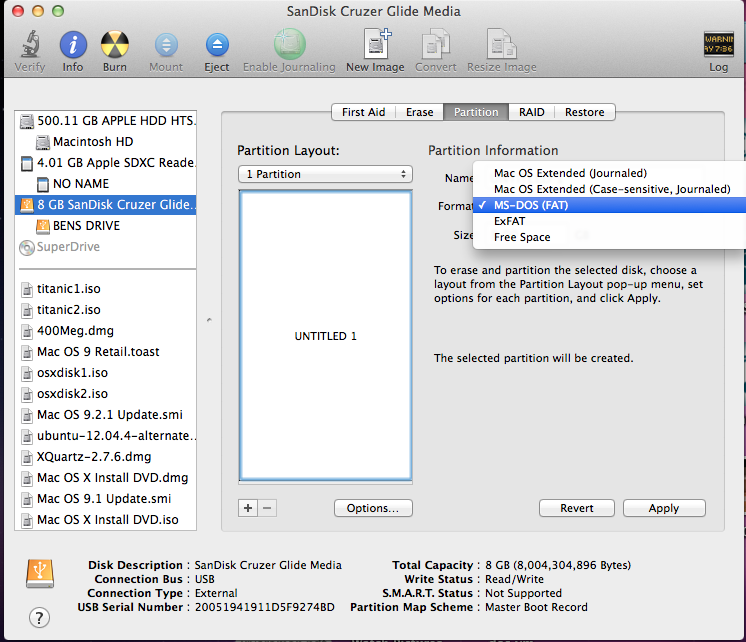Select Mac OS 9.1 Update.smi

[x=106, y=499]
